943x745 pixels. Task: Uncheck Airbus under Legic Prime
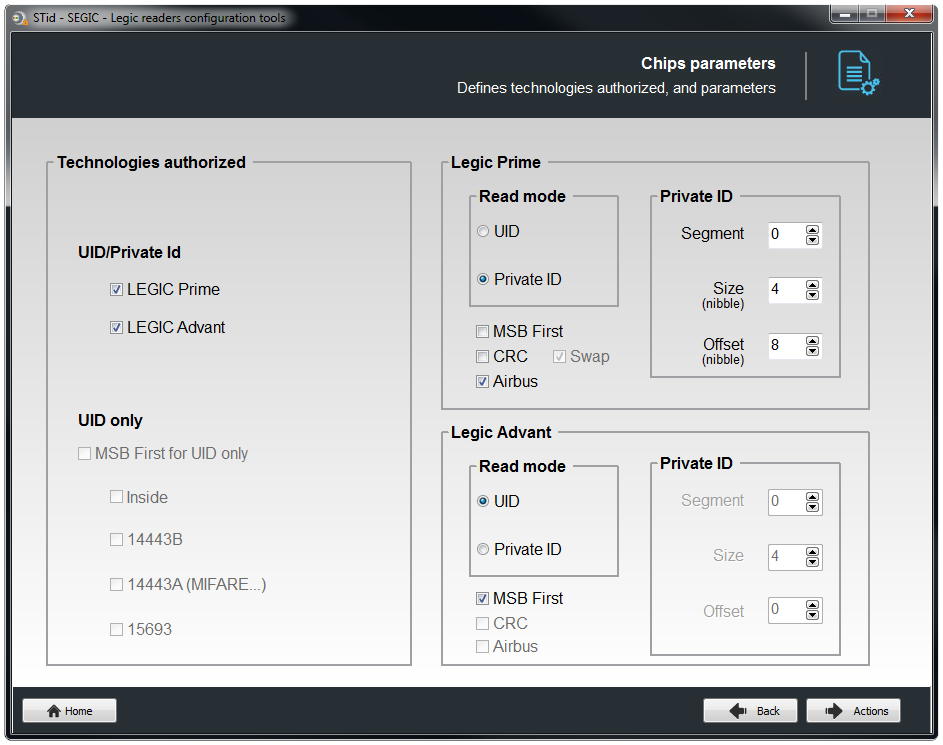point(482,382)
